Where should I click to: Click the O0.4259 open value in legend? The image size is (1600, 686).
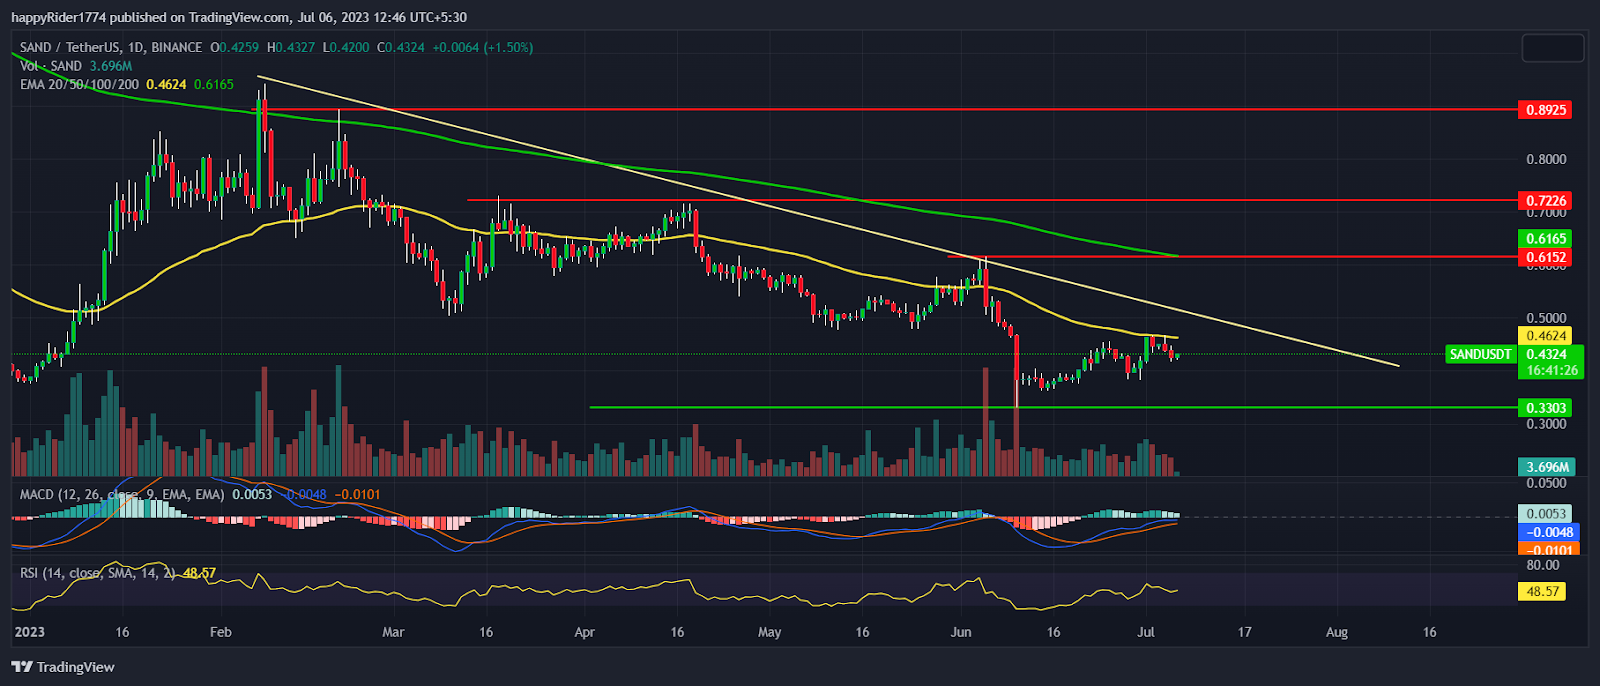[x=234, y=47]
